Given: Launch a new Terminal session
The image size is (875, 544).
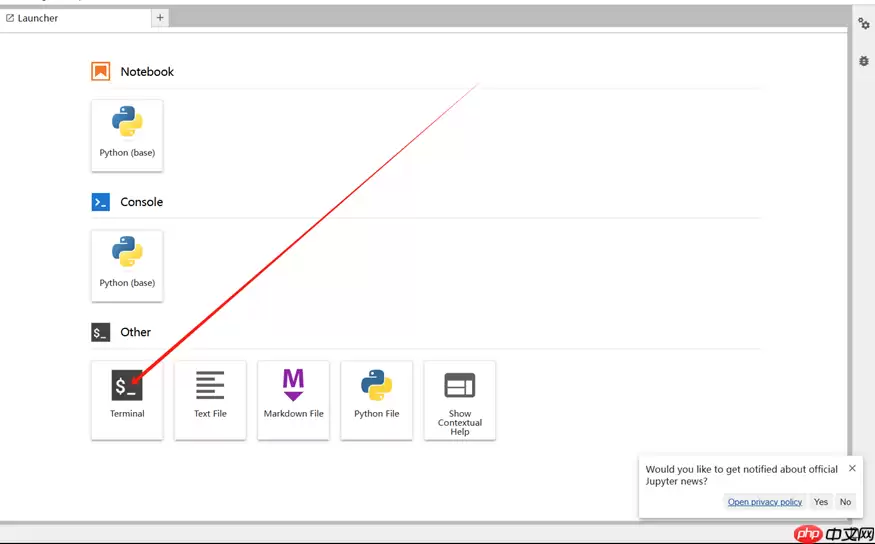Looking at the screenshot, I should click(x=127, y=399).
